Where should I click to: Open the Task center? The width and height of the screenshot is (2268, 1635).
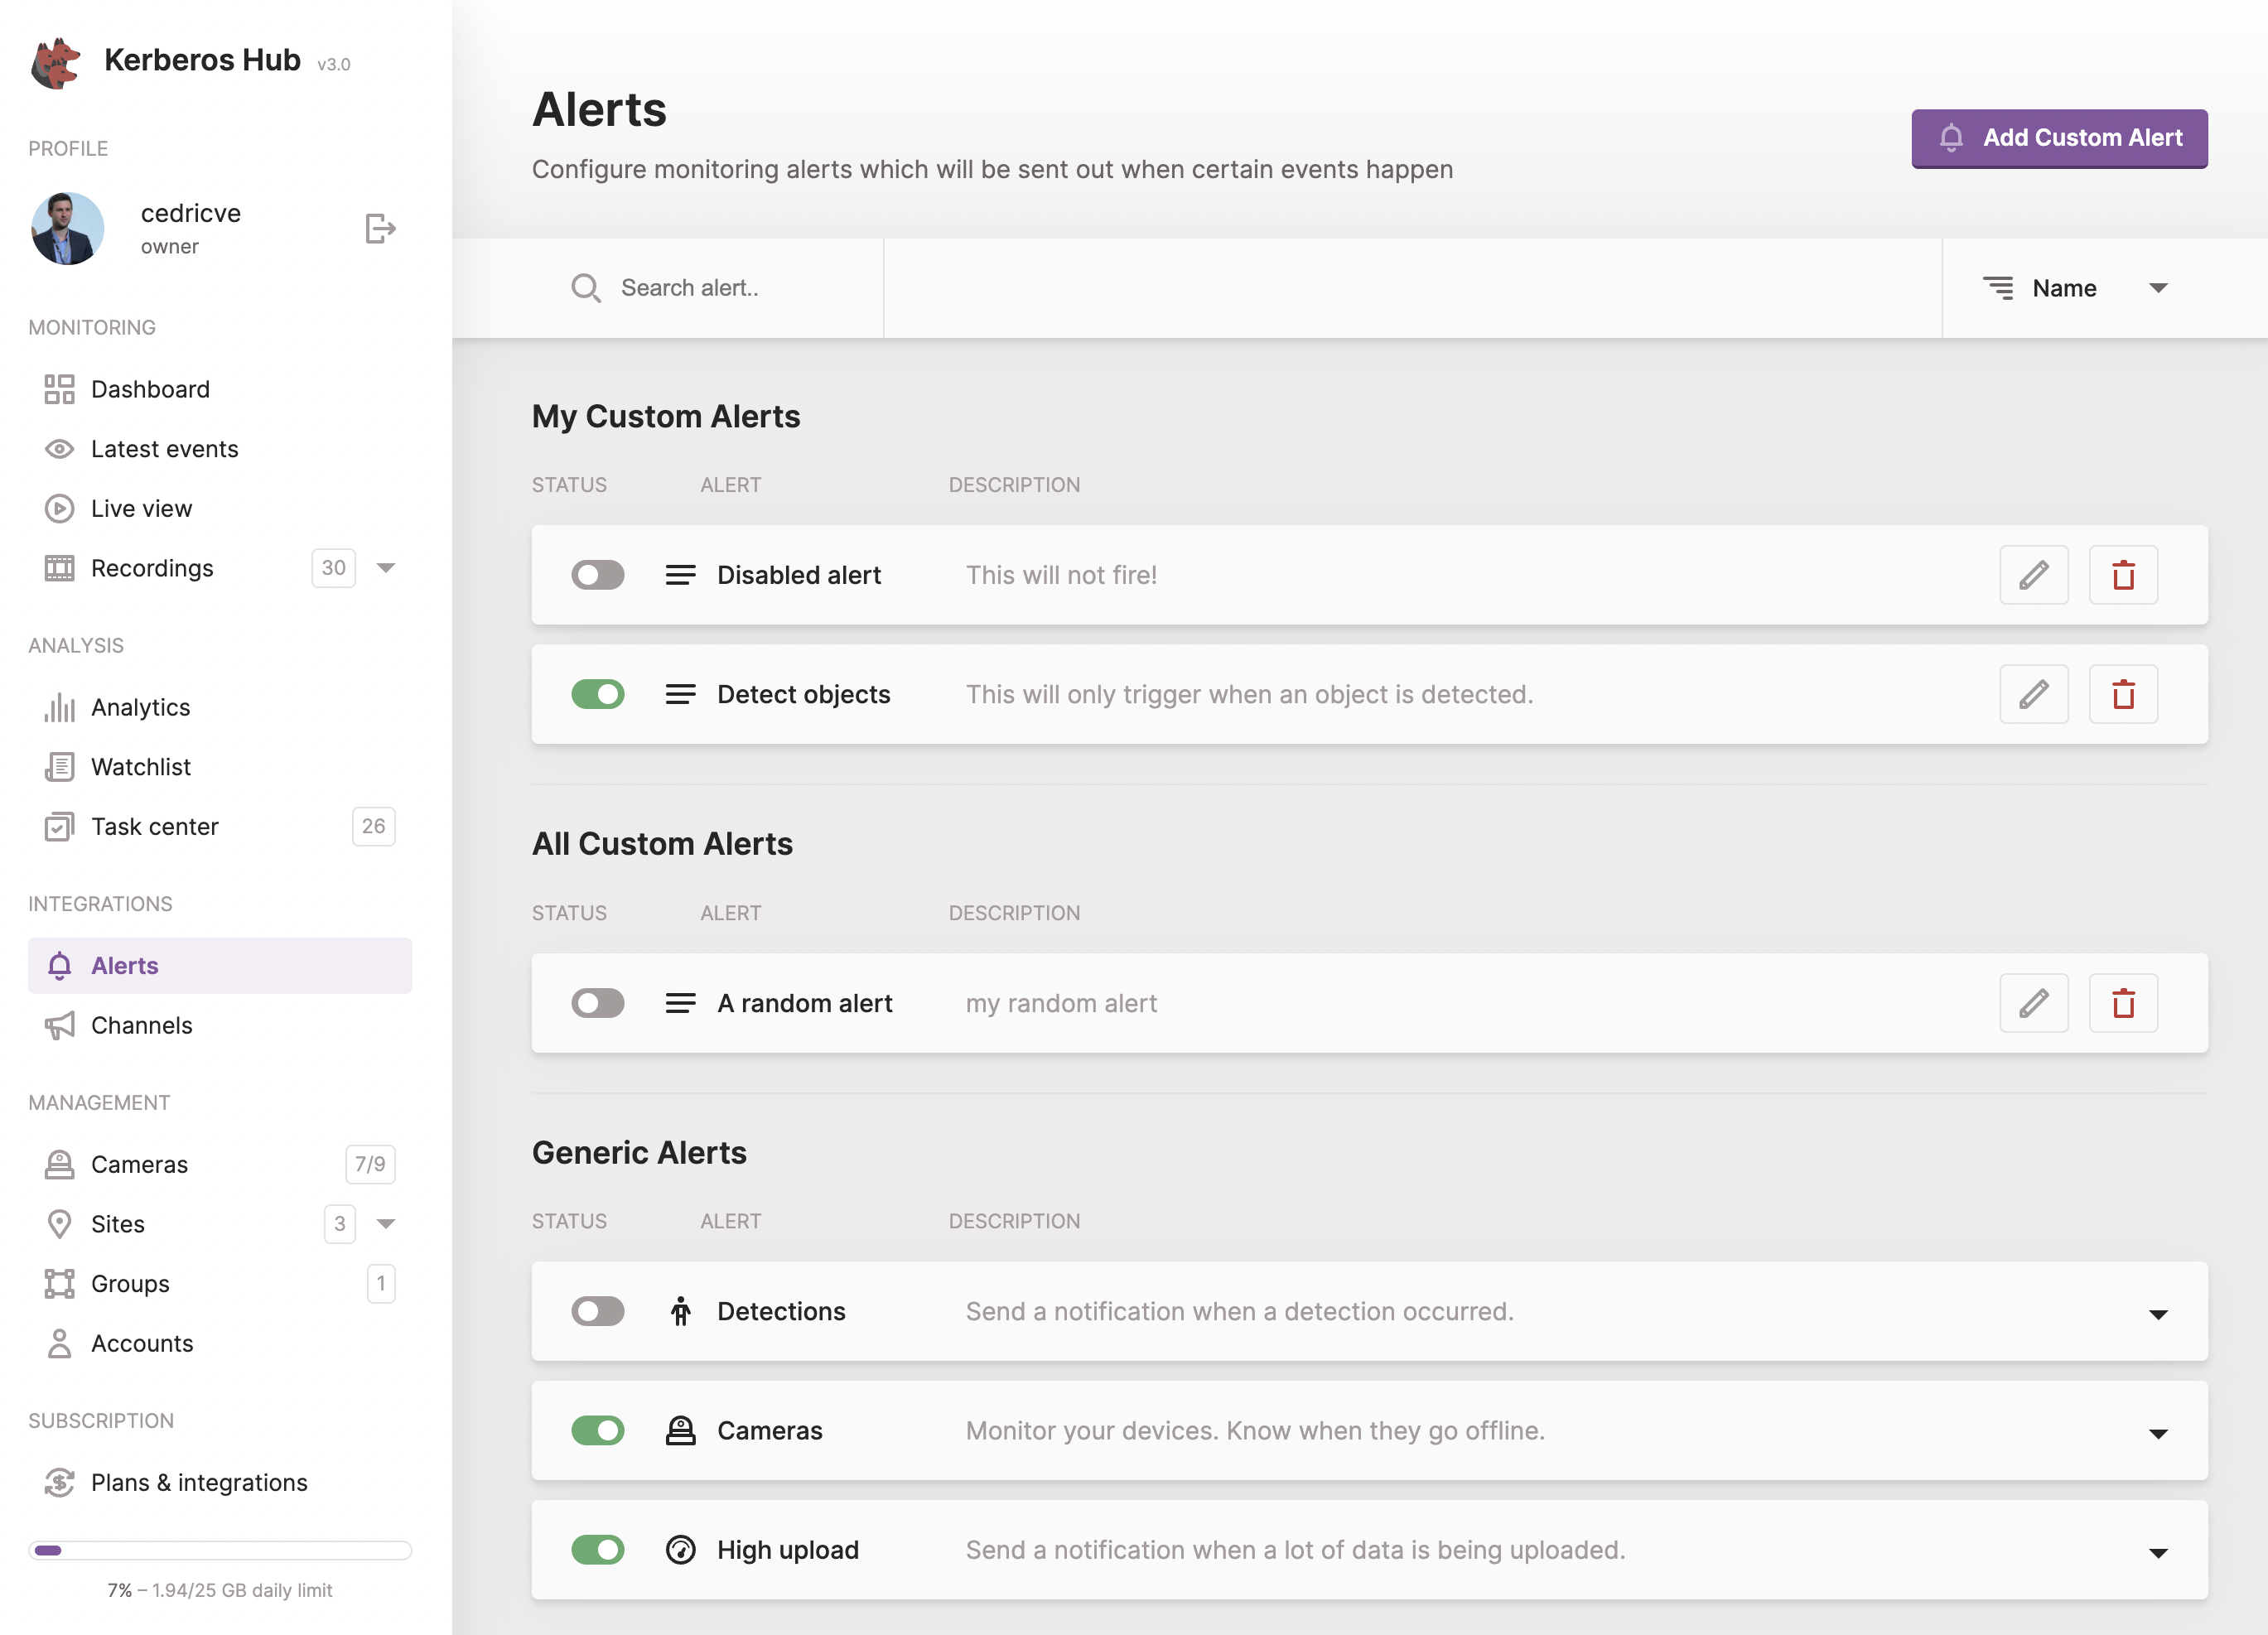coord(154,826)
